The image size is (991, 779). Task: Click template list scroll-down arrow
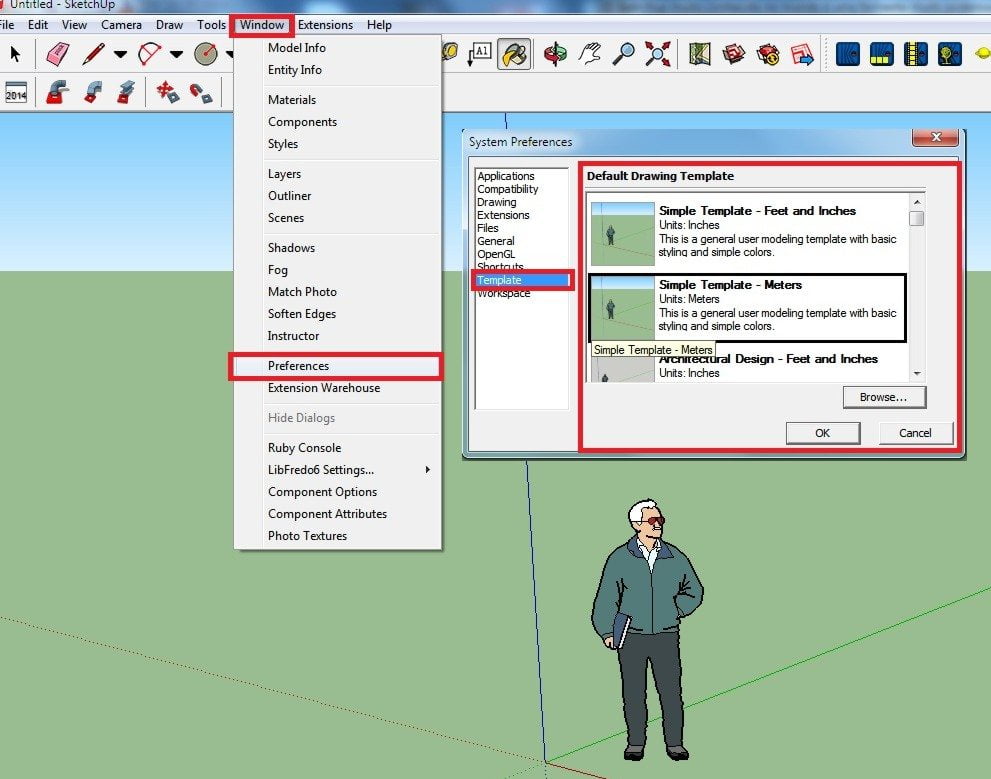[x=916, y=374]
